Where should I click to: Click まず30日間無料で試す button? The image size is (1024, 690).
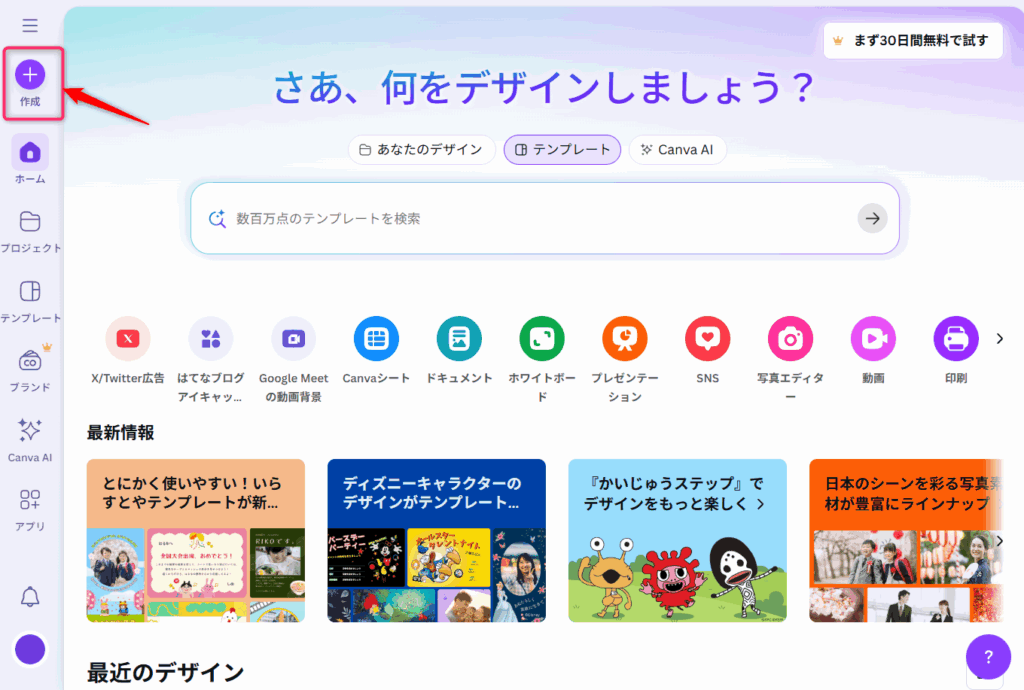point(912,41)
